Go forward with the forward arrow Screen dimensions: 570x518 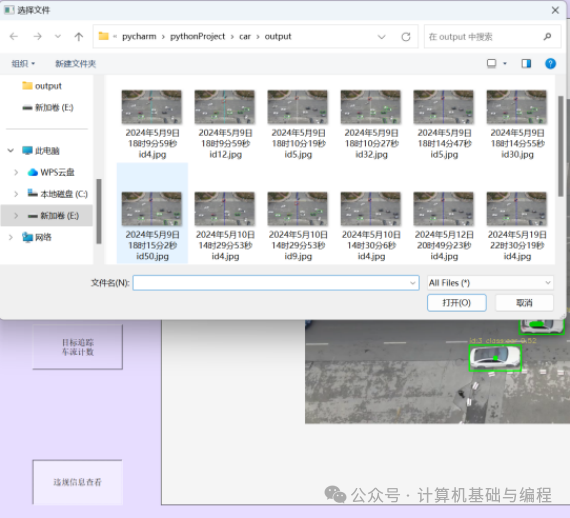(37, 36)
